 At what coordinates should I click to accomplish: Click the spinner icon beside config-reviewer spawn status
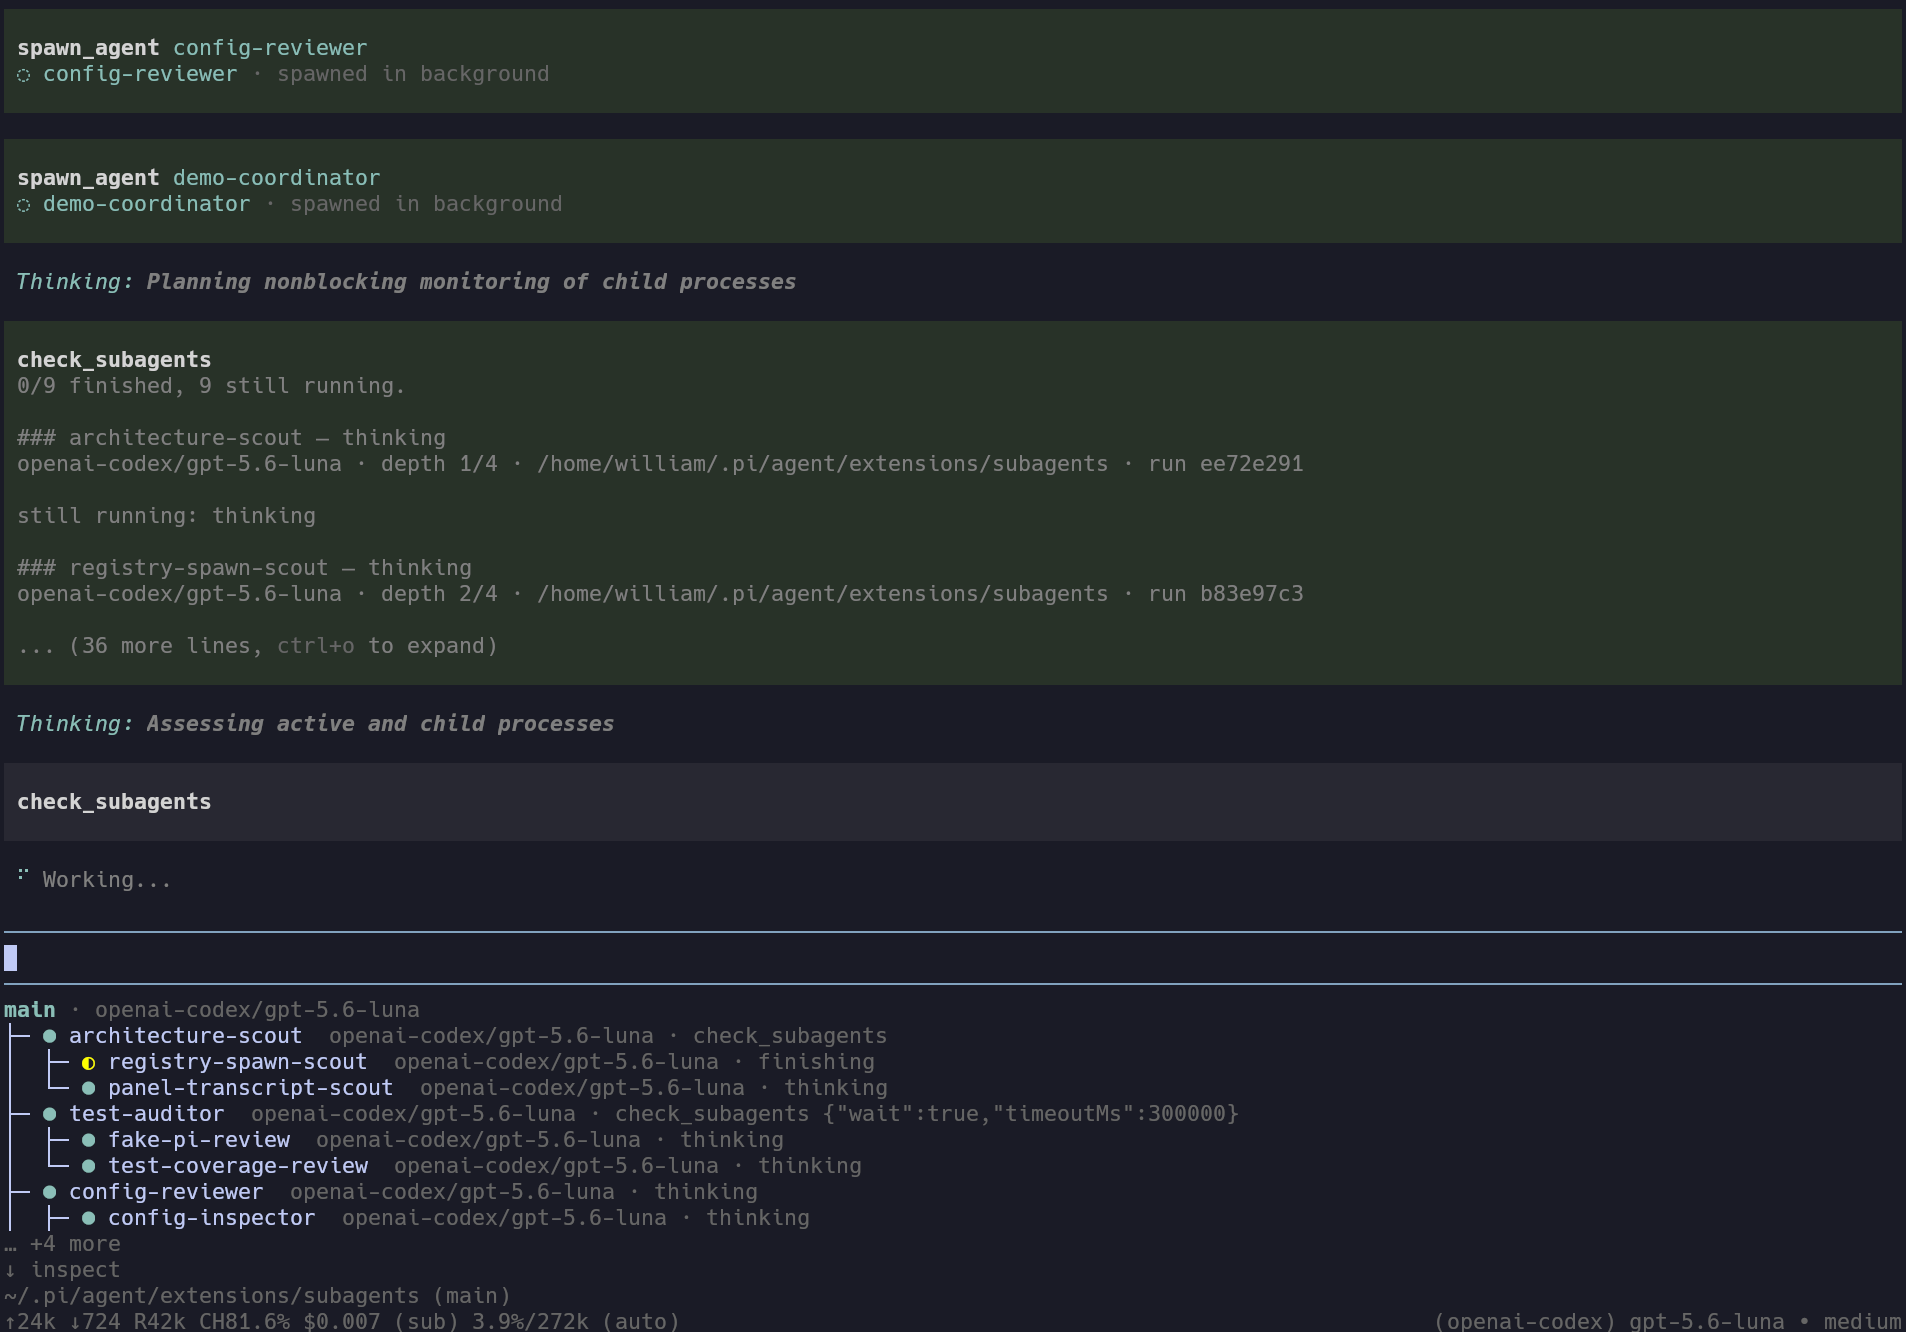click(24, 75)
